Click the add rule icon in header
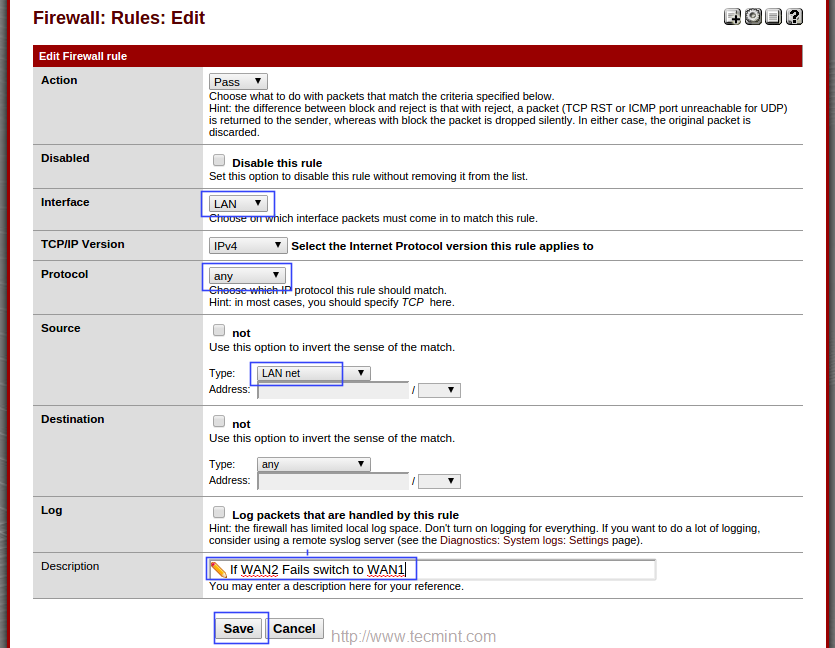Viewport: 835px width, 648px height. point(733,16)
